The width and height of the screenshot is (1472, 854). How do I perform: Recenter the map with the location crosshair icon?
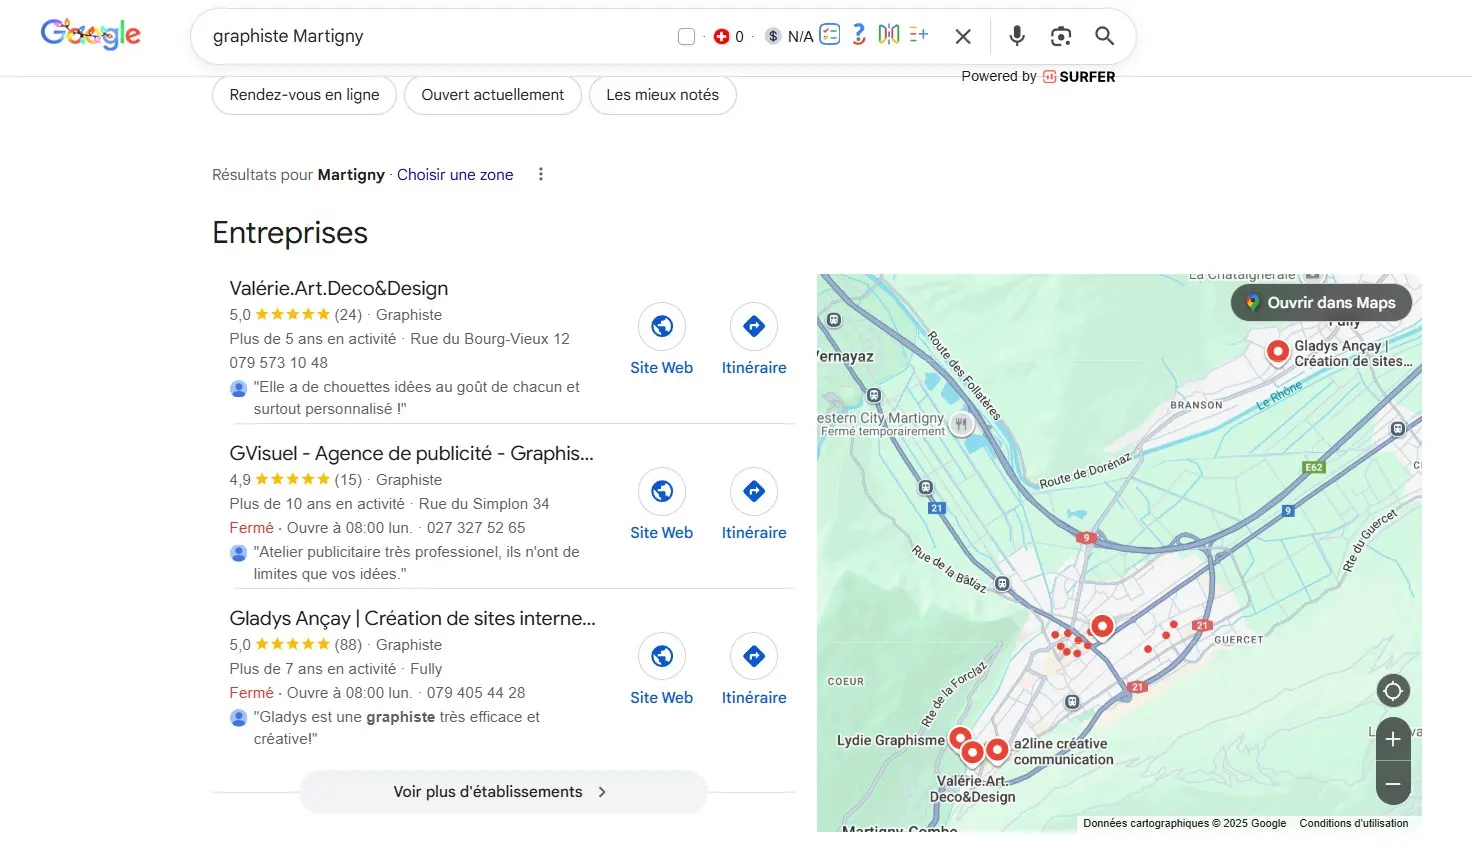click(x=1392, y=690)
